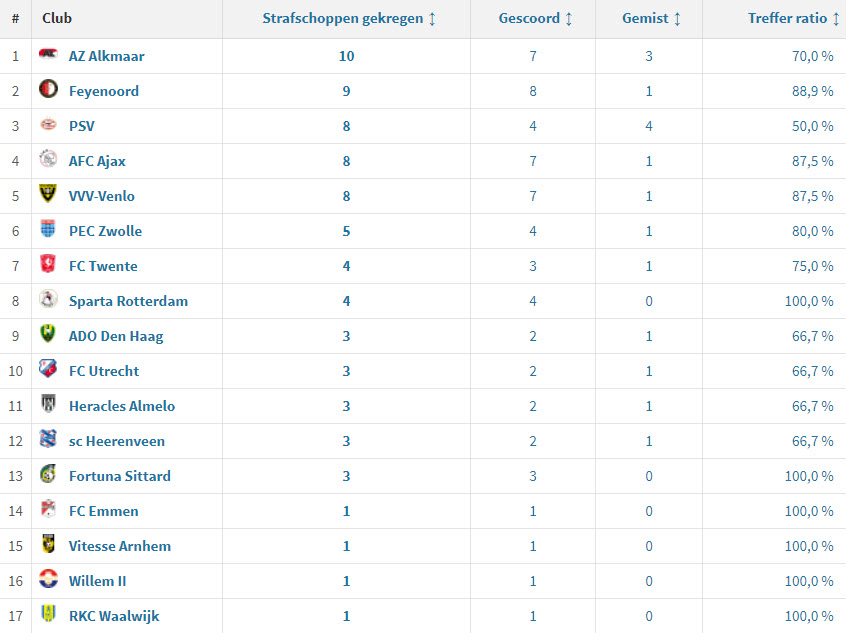Click the PSV club crest icon
Viewport: 847px width, 633px height.
tap(48, 125)
